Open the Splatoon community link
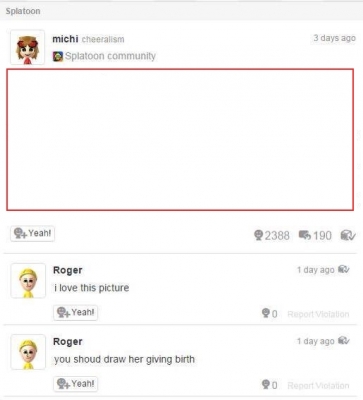363x400 pixels. pyautogui.click(x=110, y=56)
